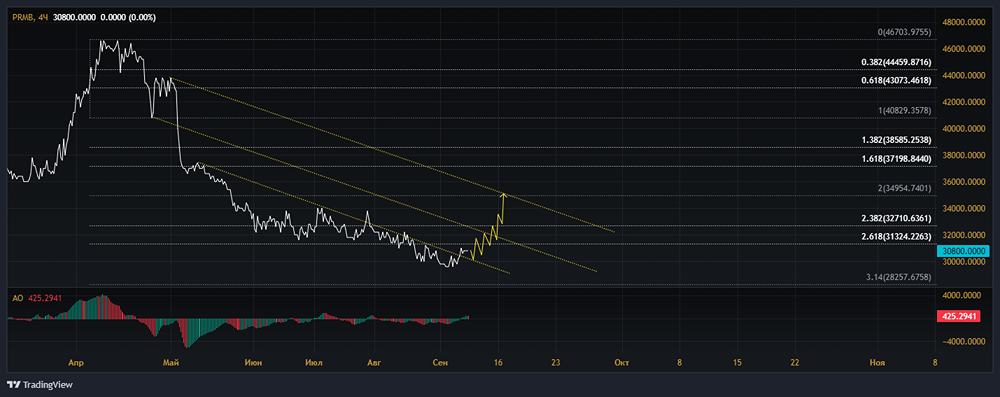This screenshot has height=397, width=1000.
Task: Click the 23 date on time axis
Action: click(555, 363)
